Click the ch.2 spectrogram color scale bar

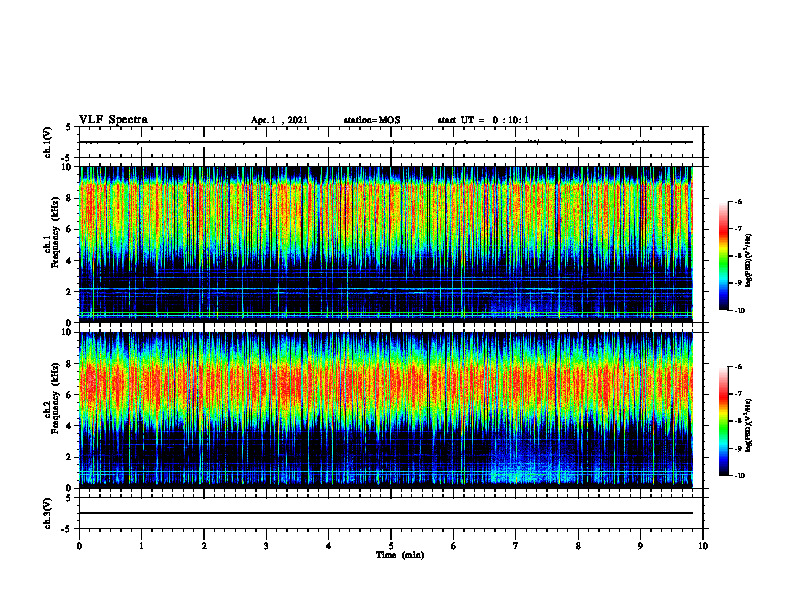tap(724, 421)
